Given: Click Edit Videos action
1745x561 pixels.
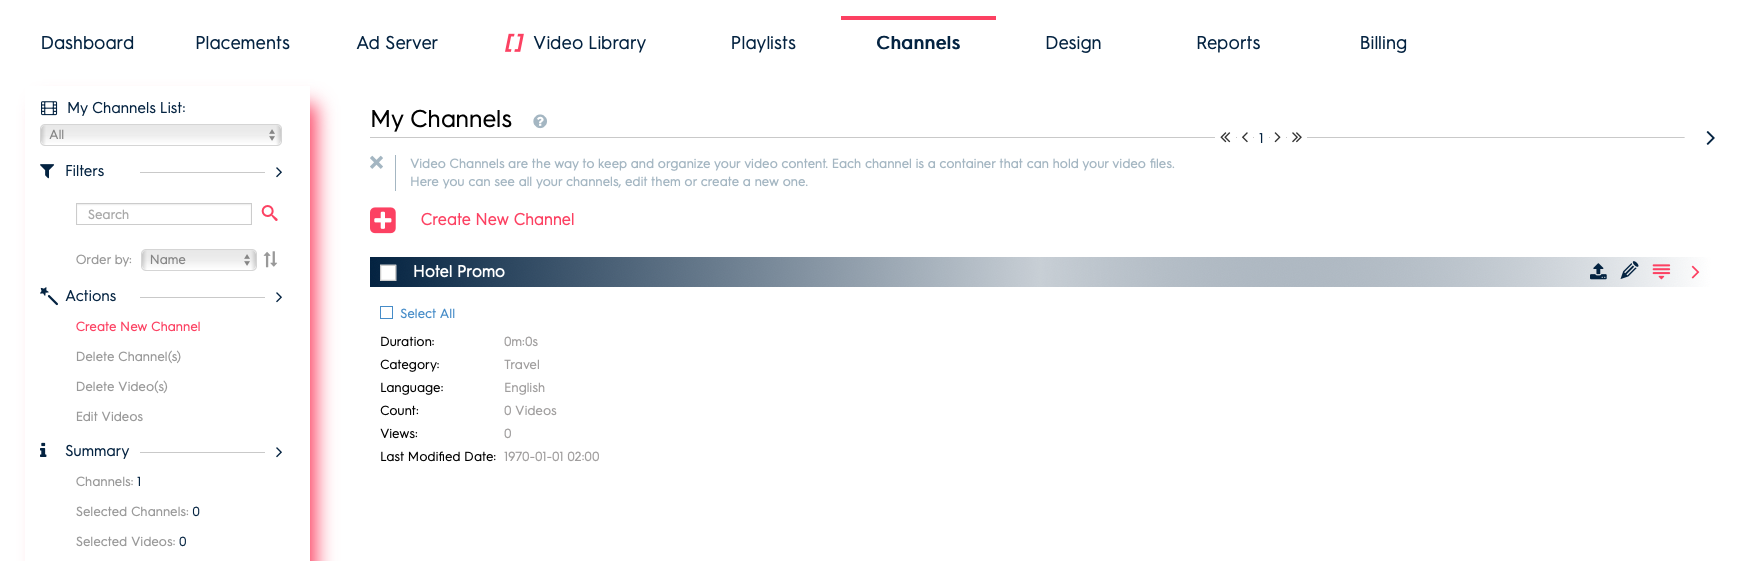Looking at the screenshot, I should tap(109, 417).
